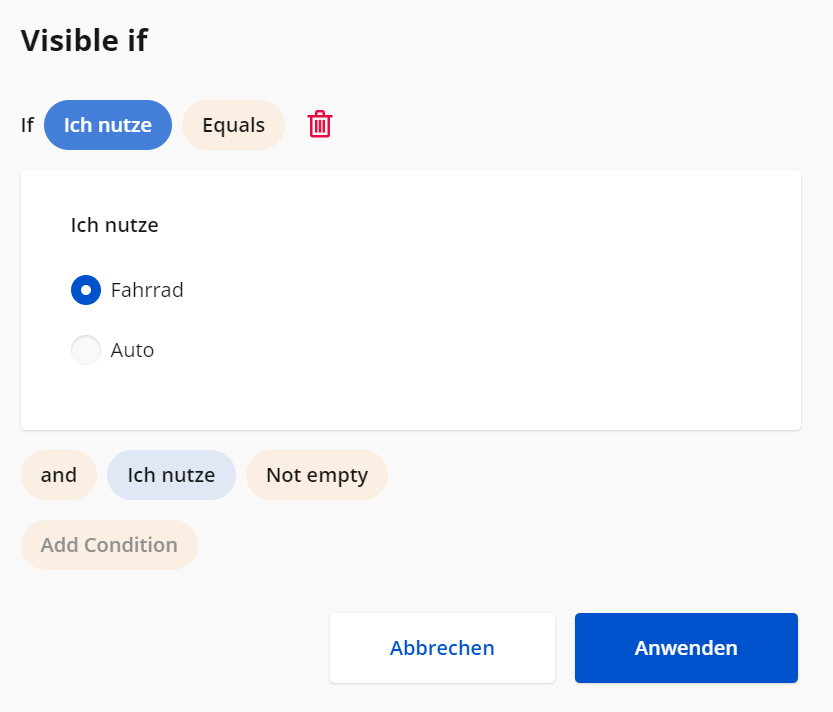Click the gray footer area left of Abbrechen
This screenshot has height=712, width=833.
pyautogui.click(x=170, y=648)
